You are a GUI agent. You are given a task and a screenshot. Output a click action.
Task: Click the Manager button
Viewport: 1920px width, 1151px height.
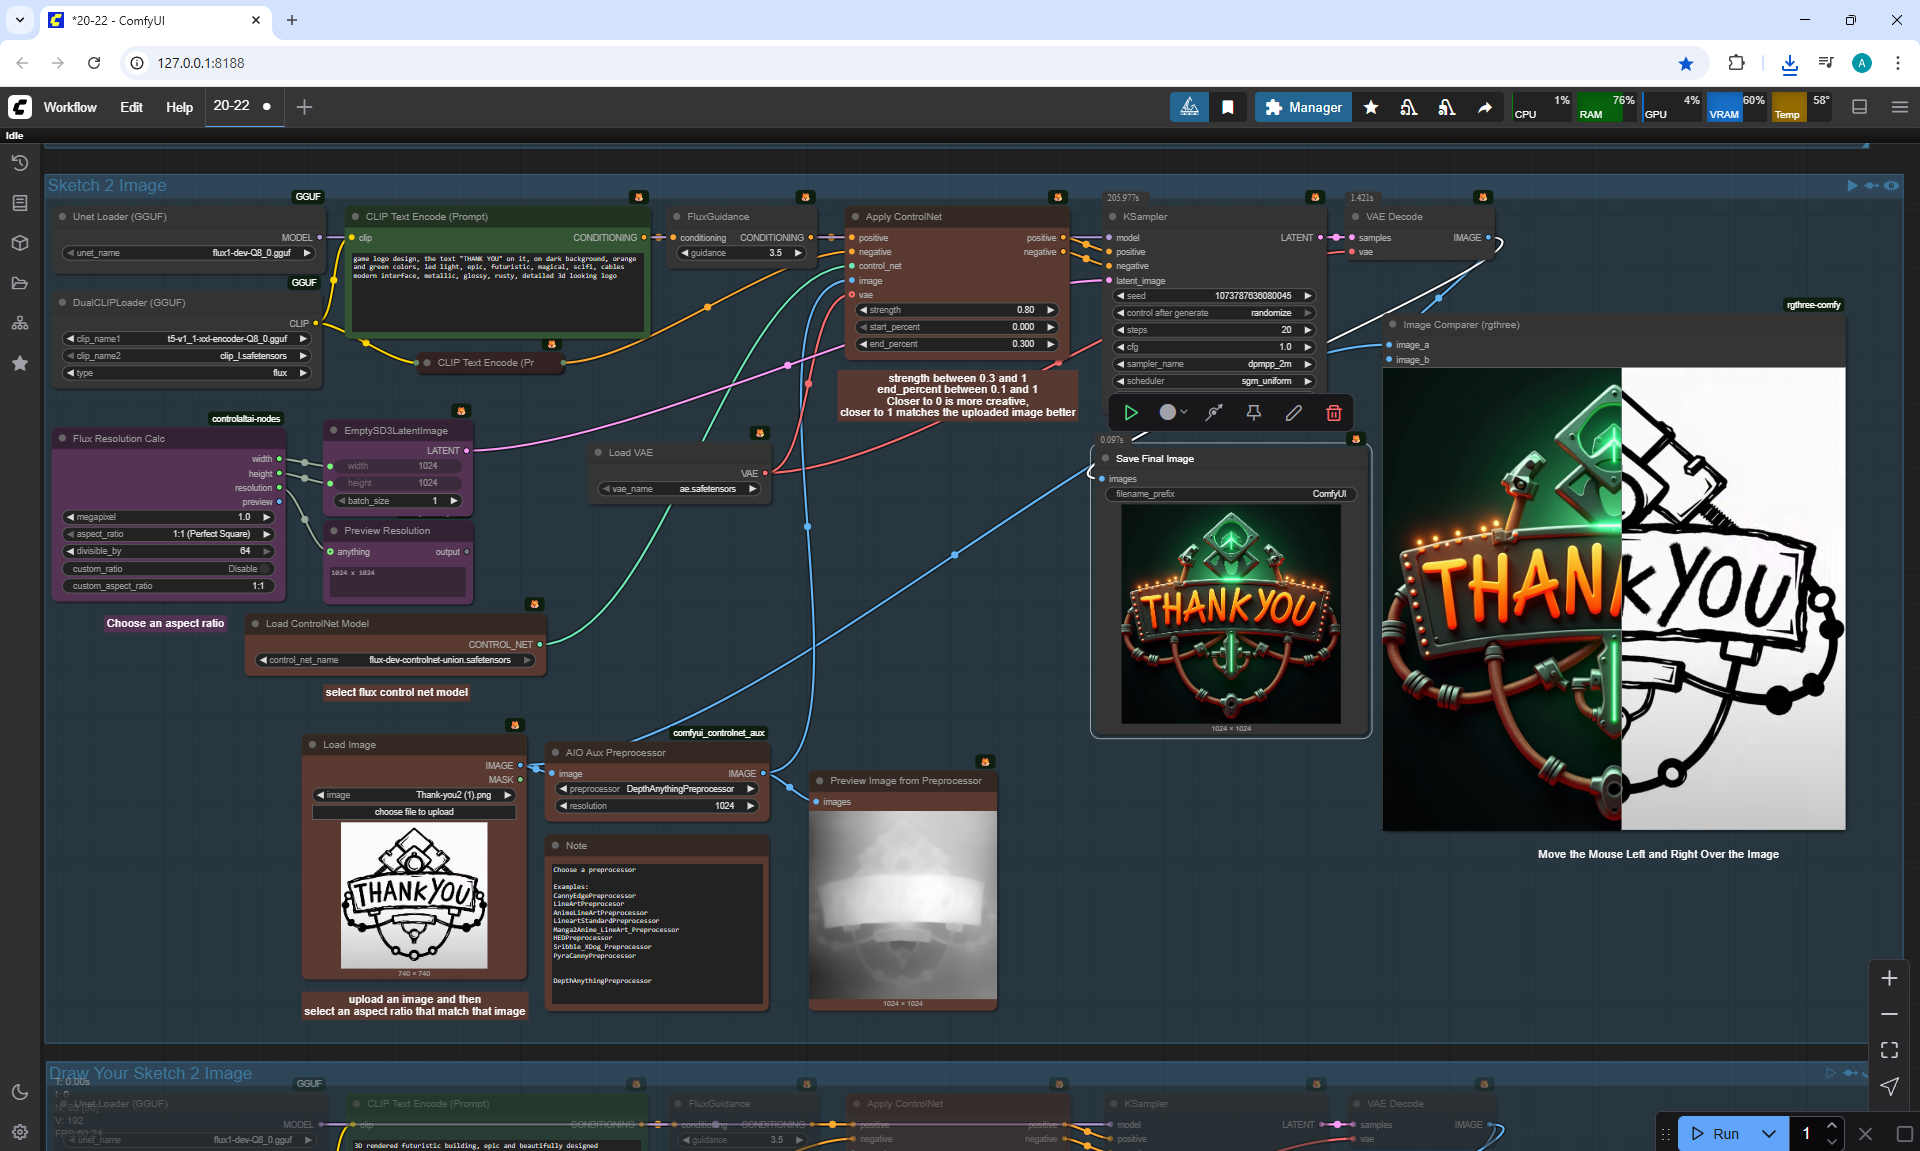point(1303,107)
